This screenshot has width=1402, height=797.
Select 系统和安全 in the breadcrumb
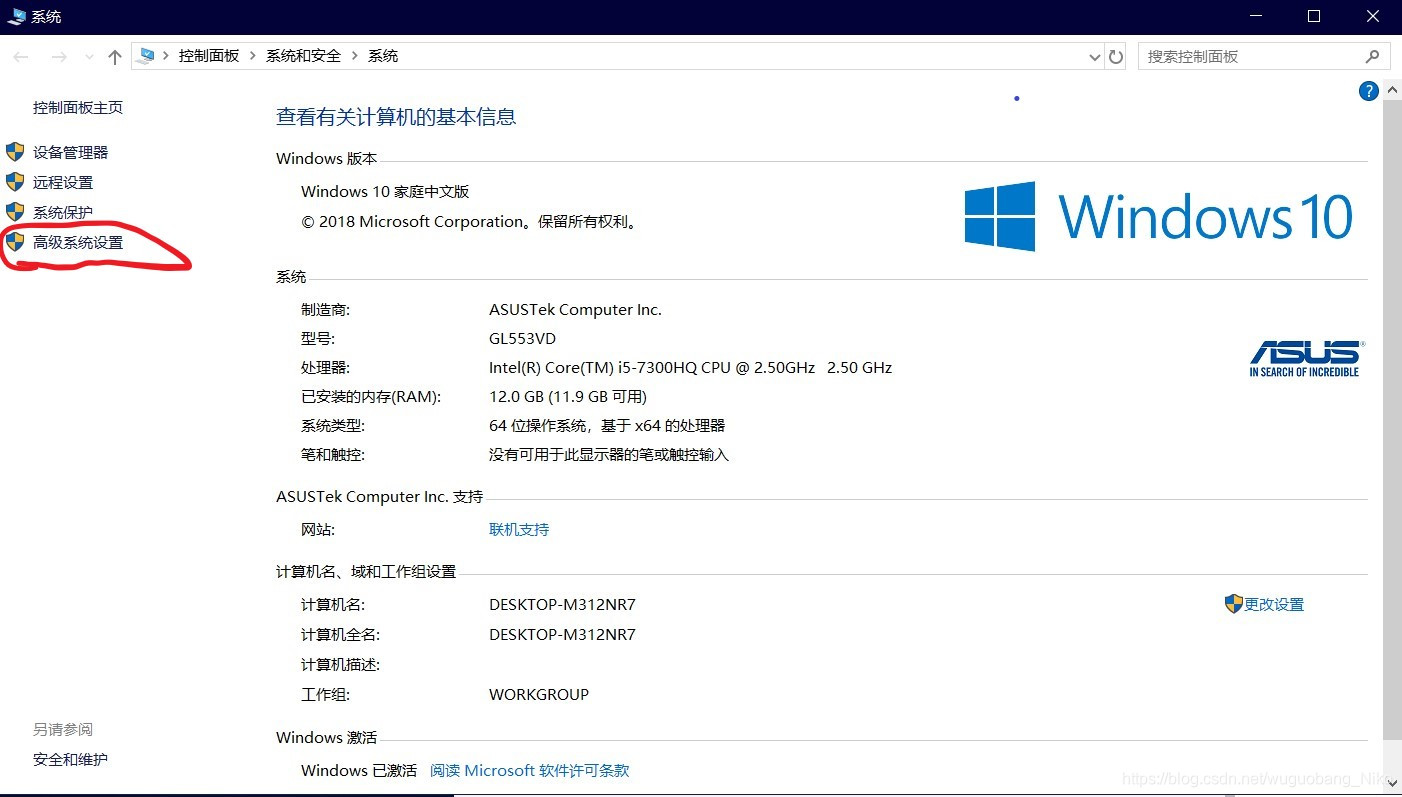(303, 56)
